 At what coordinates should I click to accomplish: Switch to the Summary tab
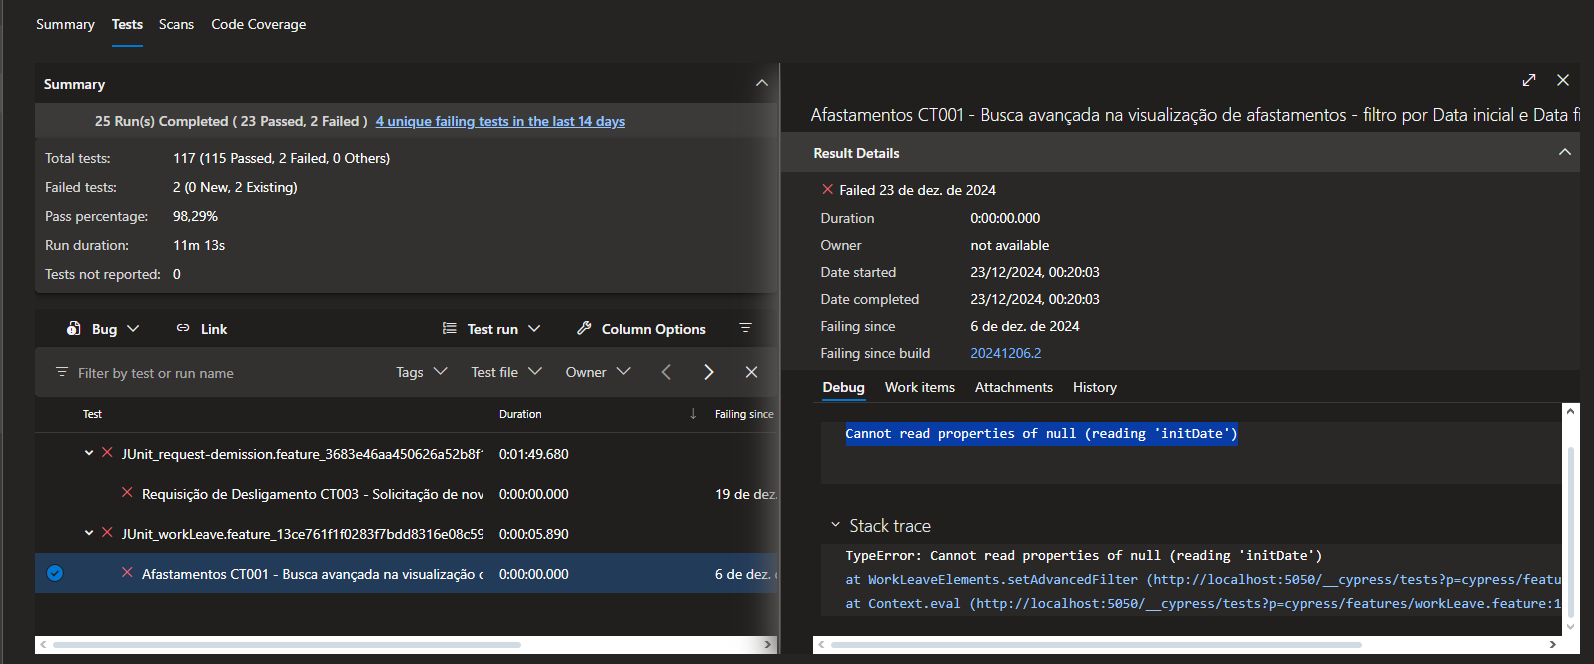65,24
